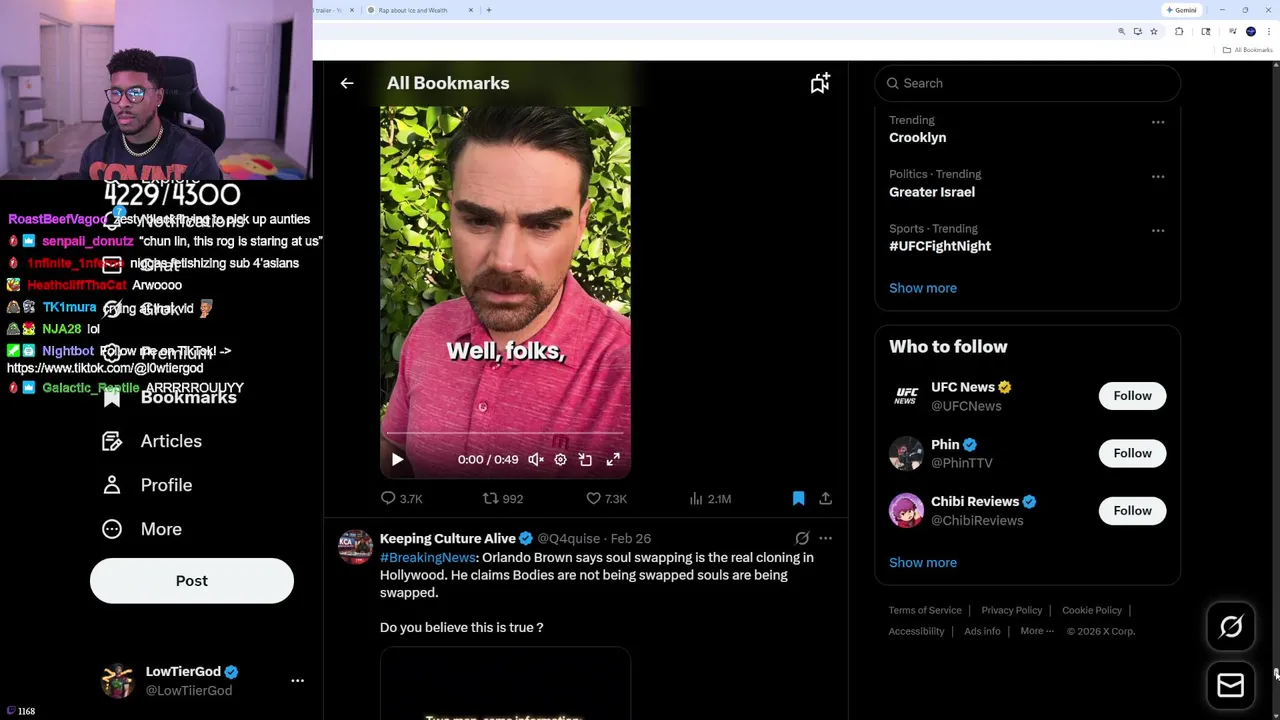Open the Chrome zoom indicator icon
The height and width of the screenshot is (720, 1280).
click(1121, 32)
